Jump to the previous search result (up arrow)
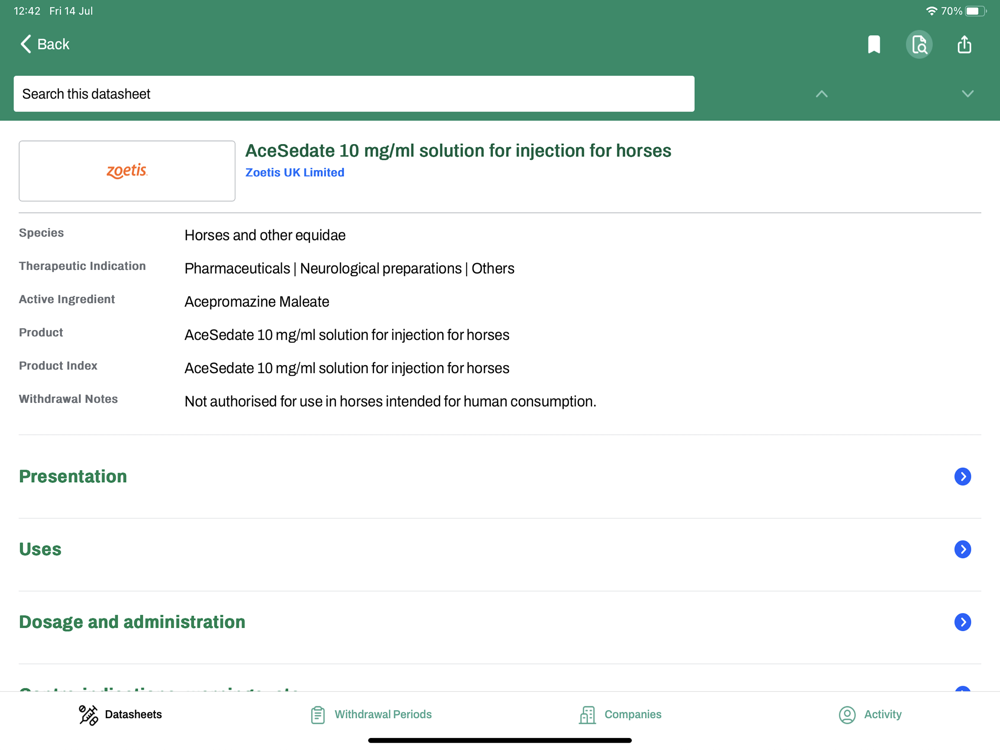Screen dimensions: 1000x750 [821, 94]
